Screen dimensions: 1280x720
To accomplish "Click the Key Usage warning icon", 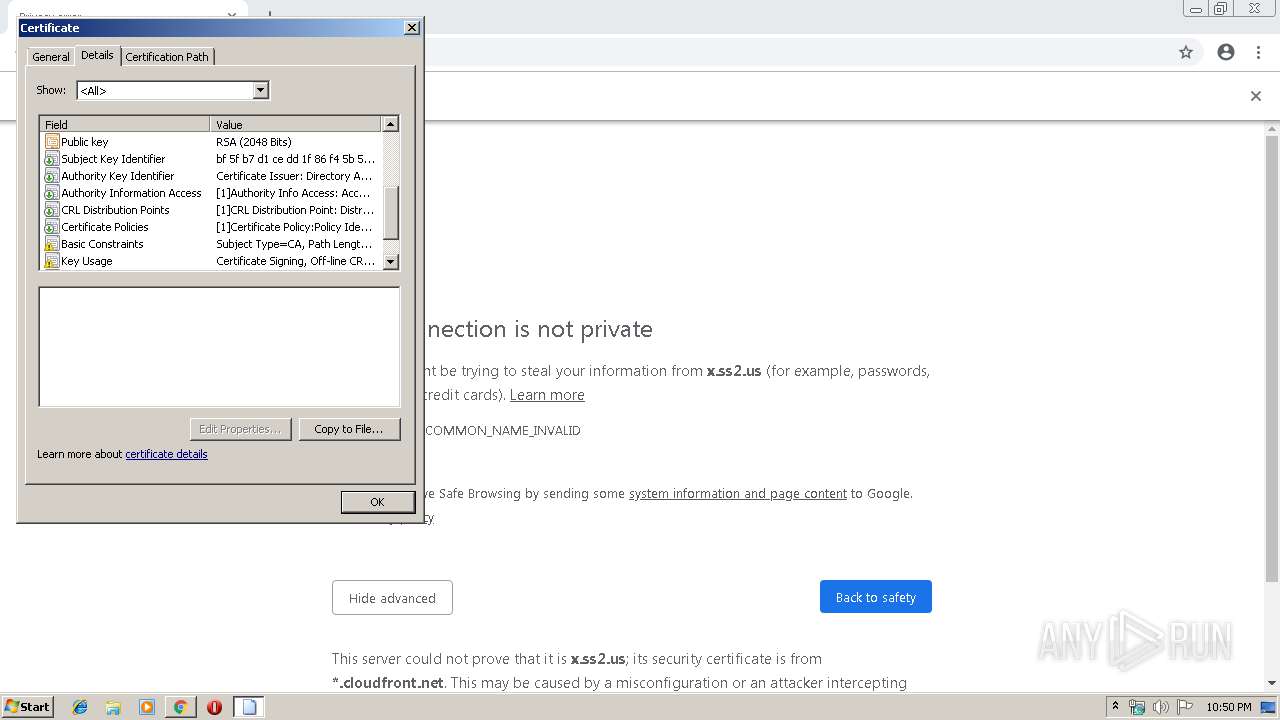I will coord(52,261).
